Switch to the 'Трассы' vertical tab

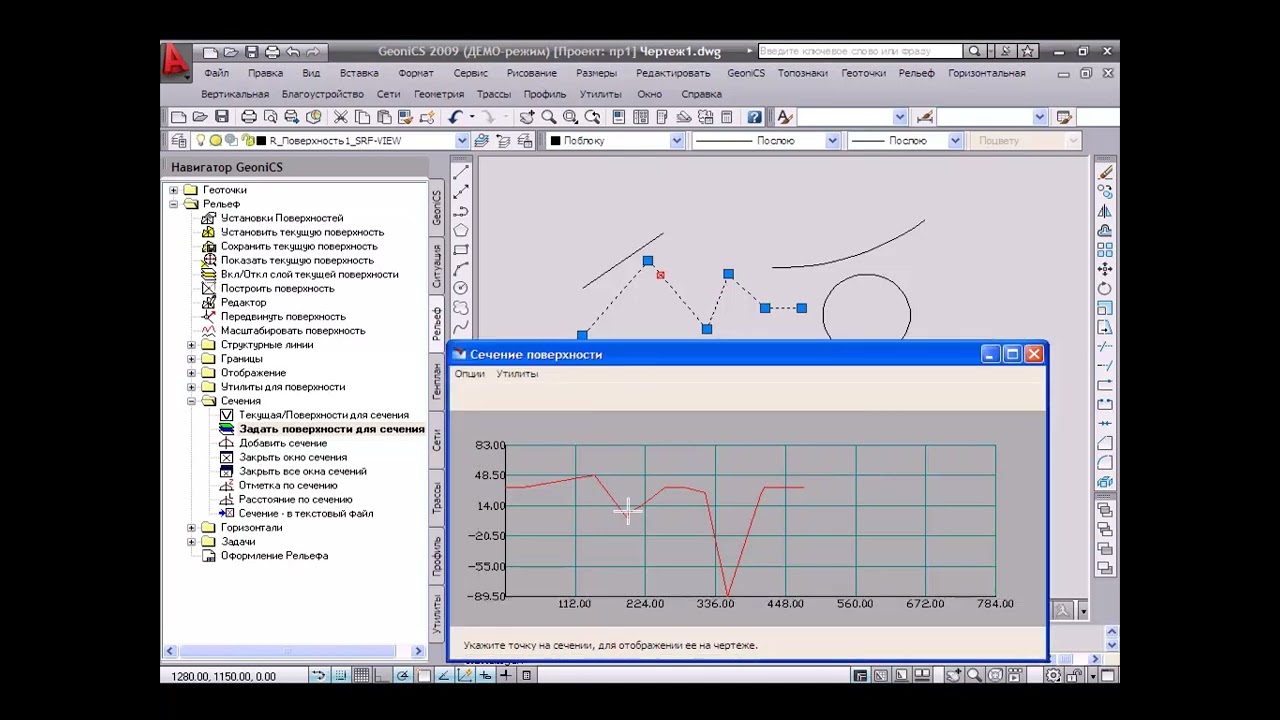click(x=437, y=497)
